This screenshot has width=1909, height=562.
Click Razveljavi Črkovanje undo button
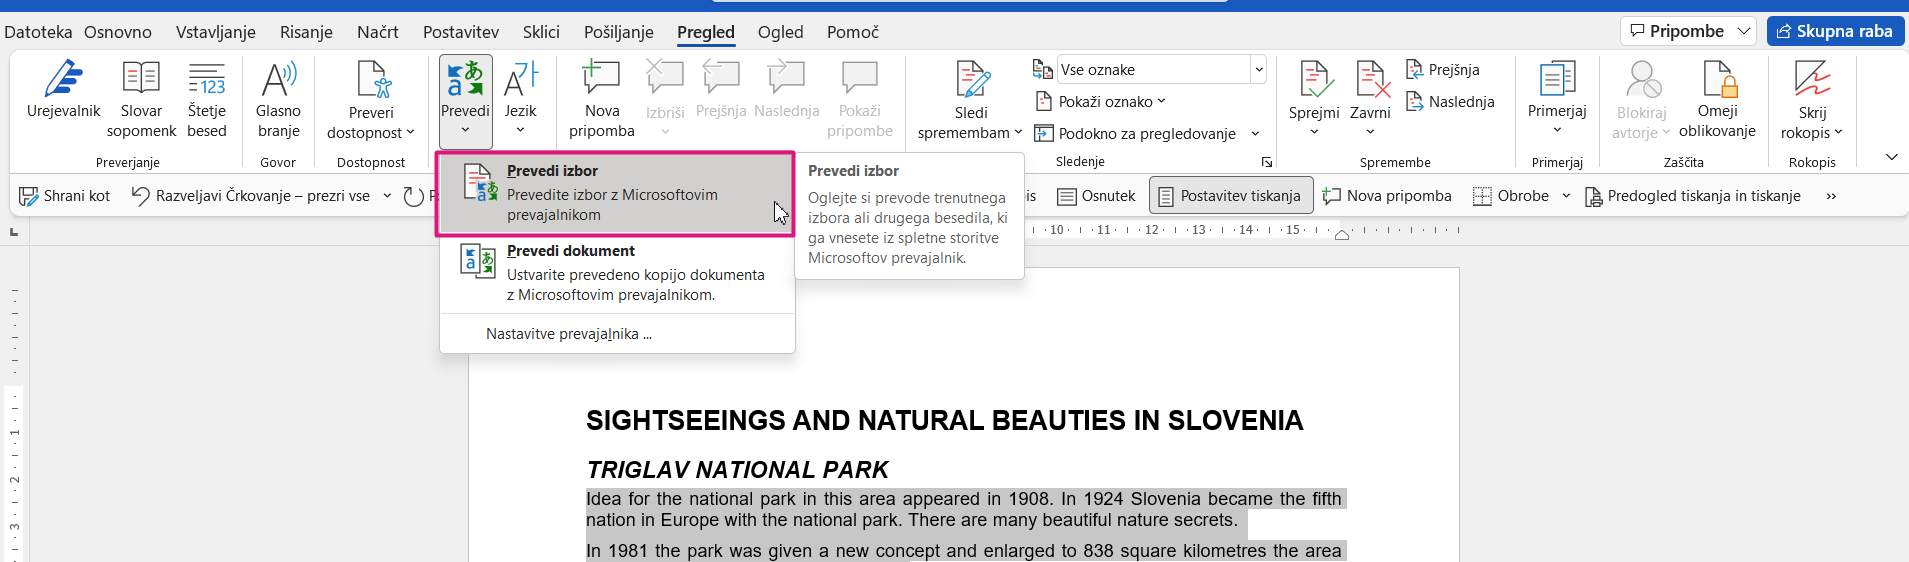click(252, 196)
